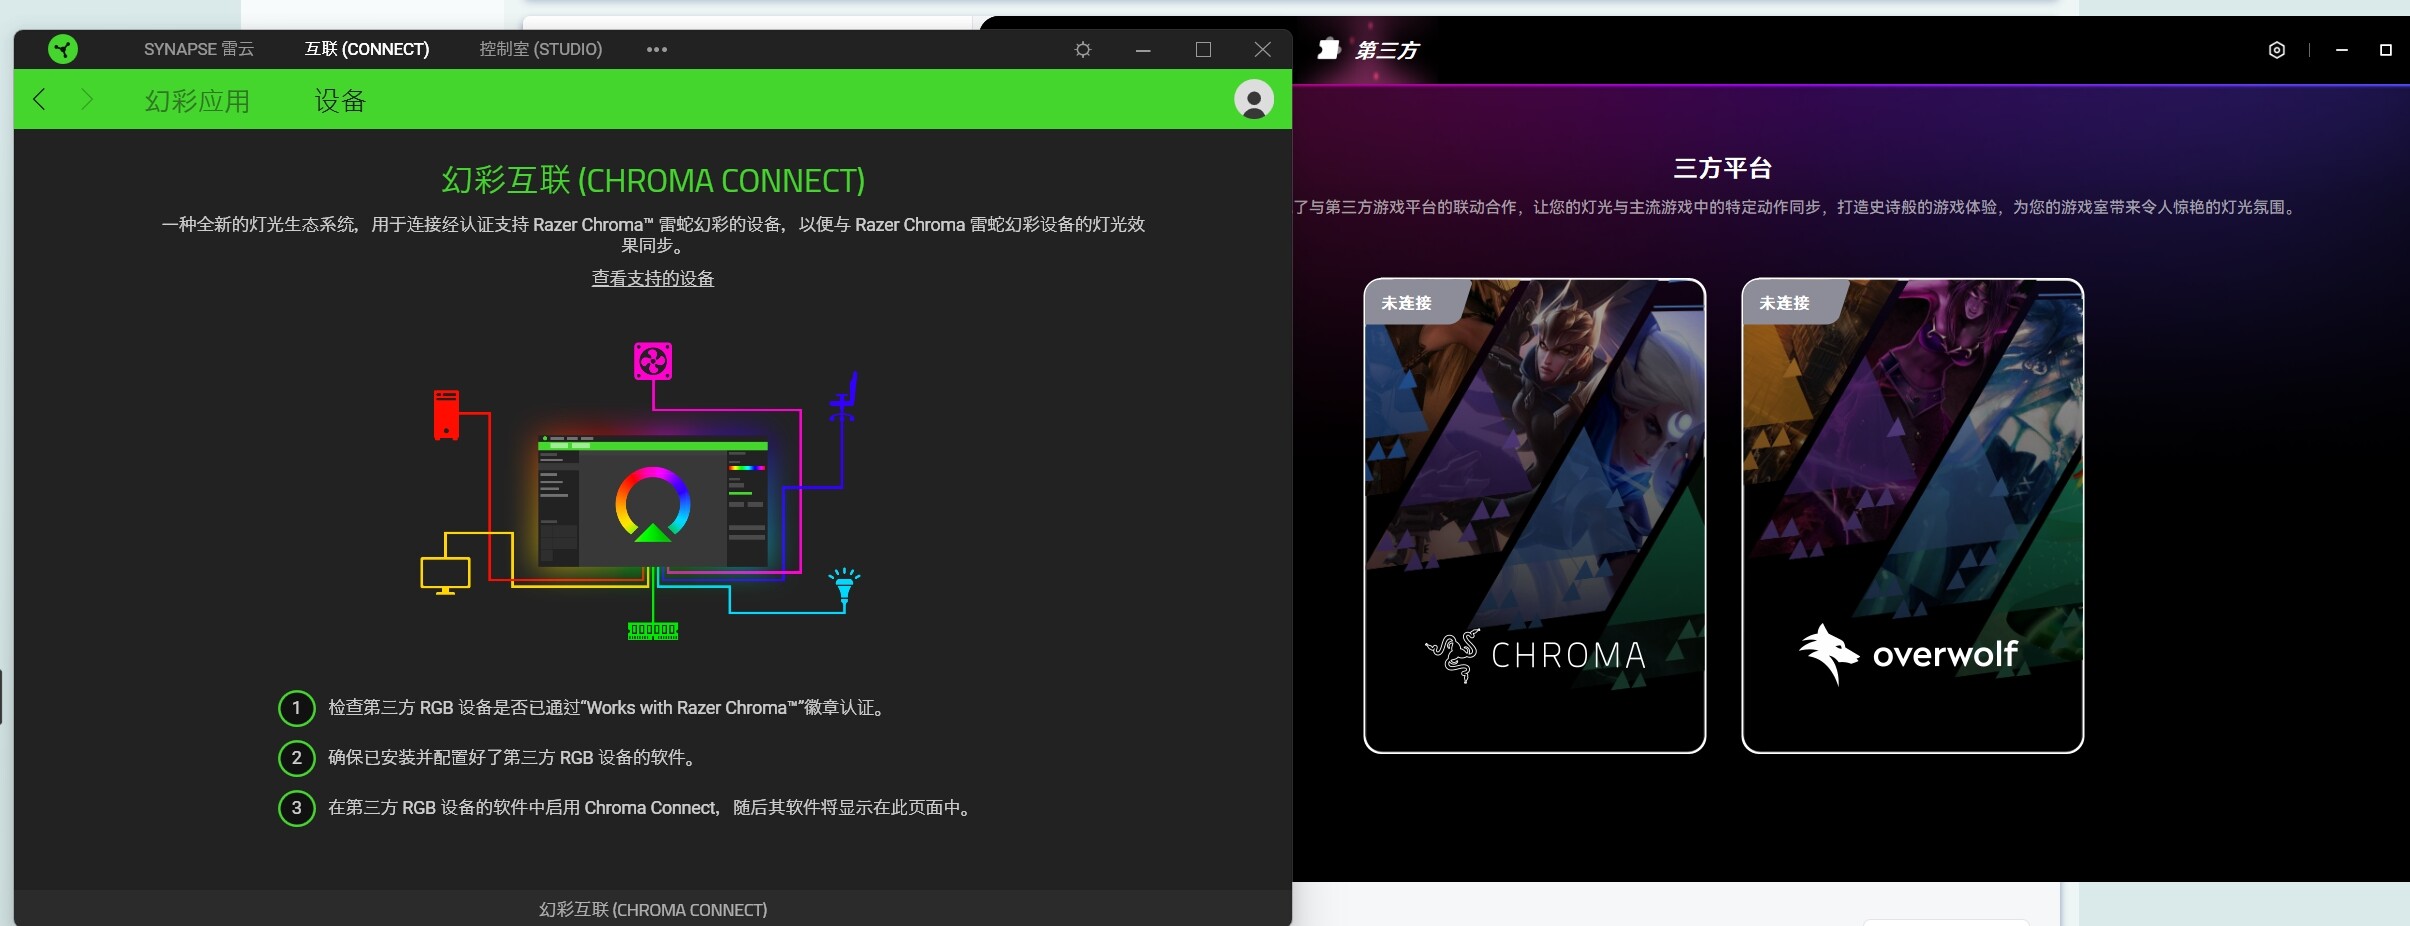
Task: Maximize the Razer Synapse window
Action: (x=1203, y=49)
